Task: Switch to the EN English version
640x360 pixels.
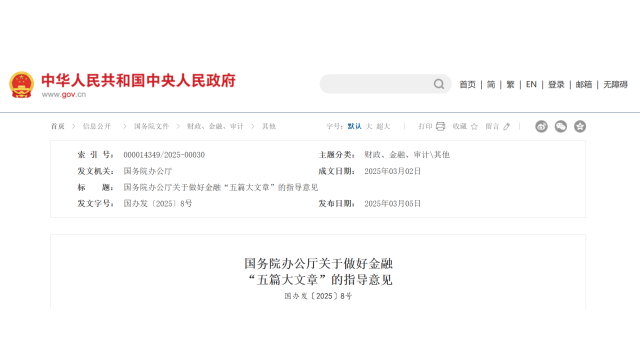Action: [x=531, y=84]
